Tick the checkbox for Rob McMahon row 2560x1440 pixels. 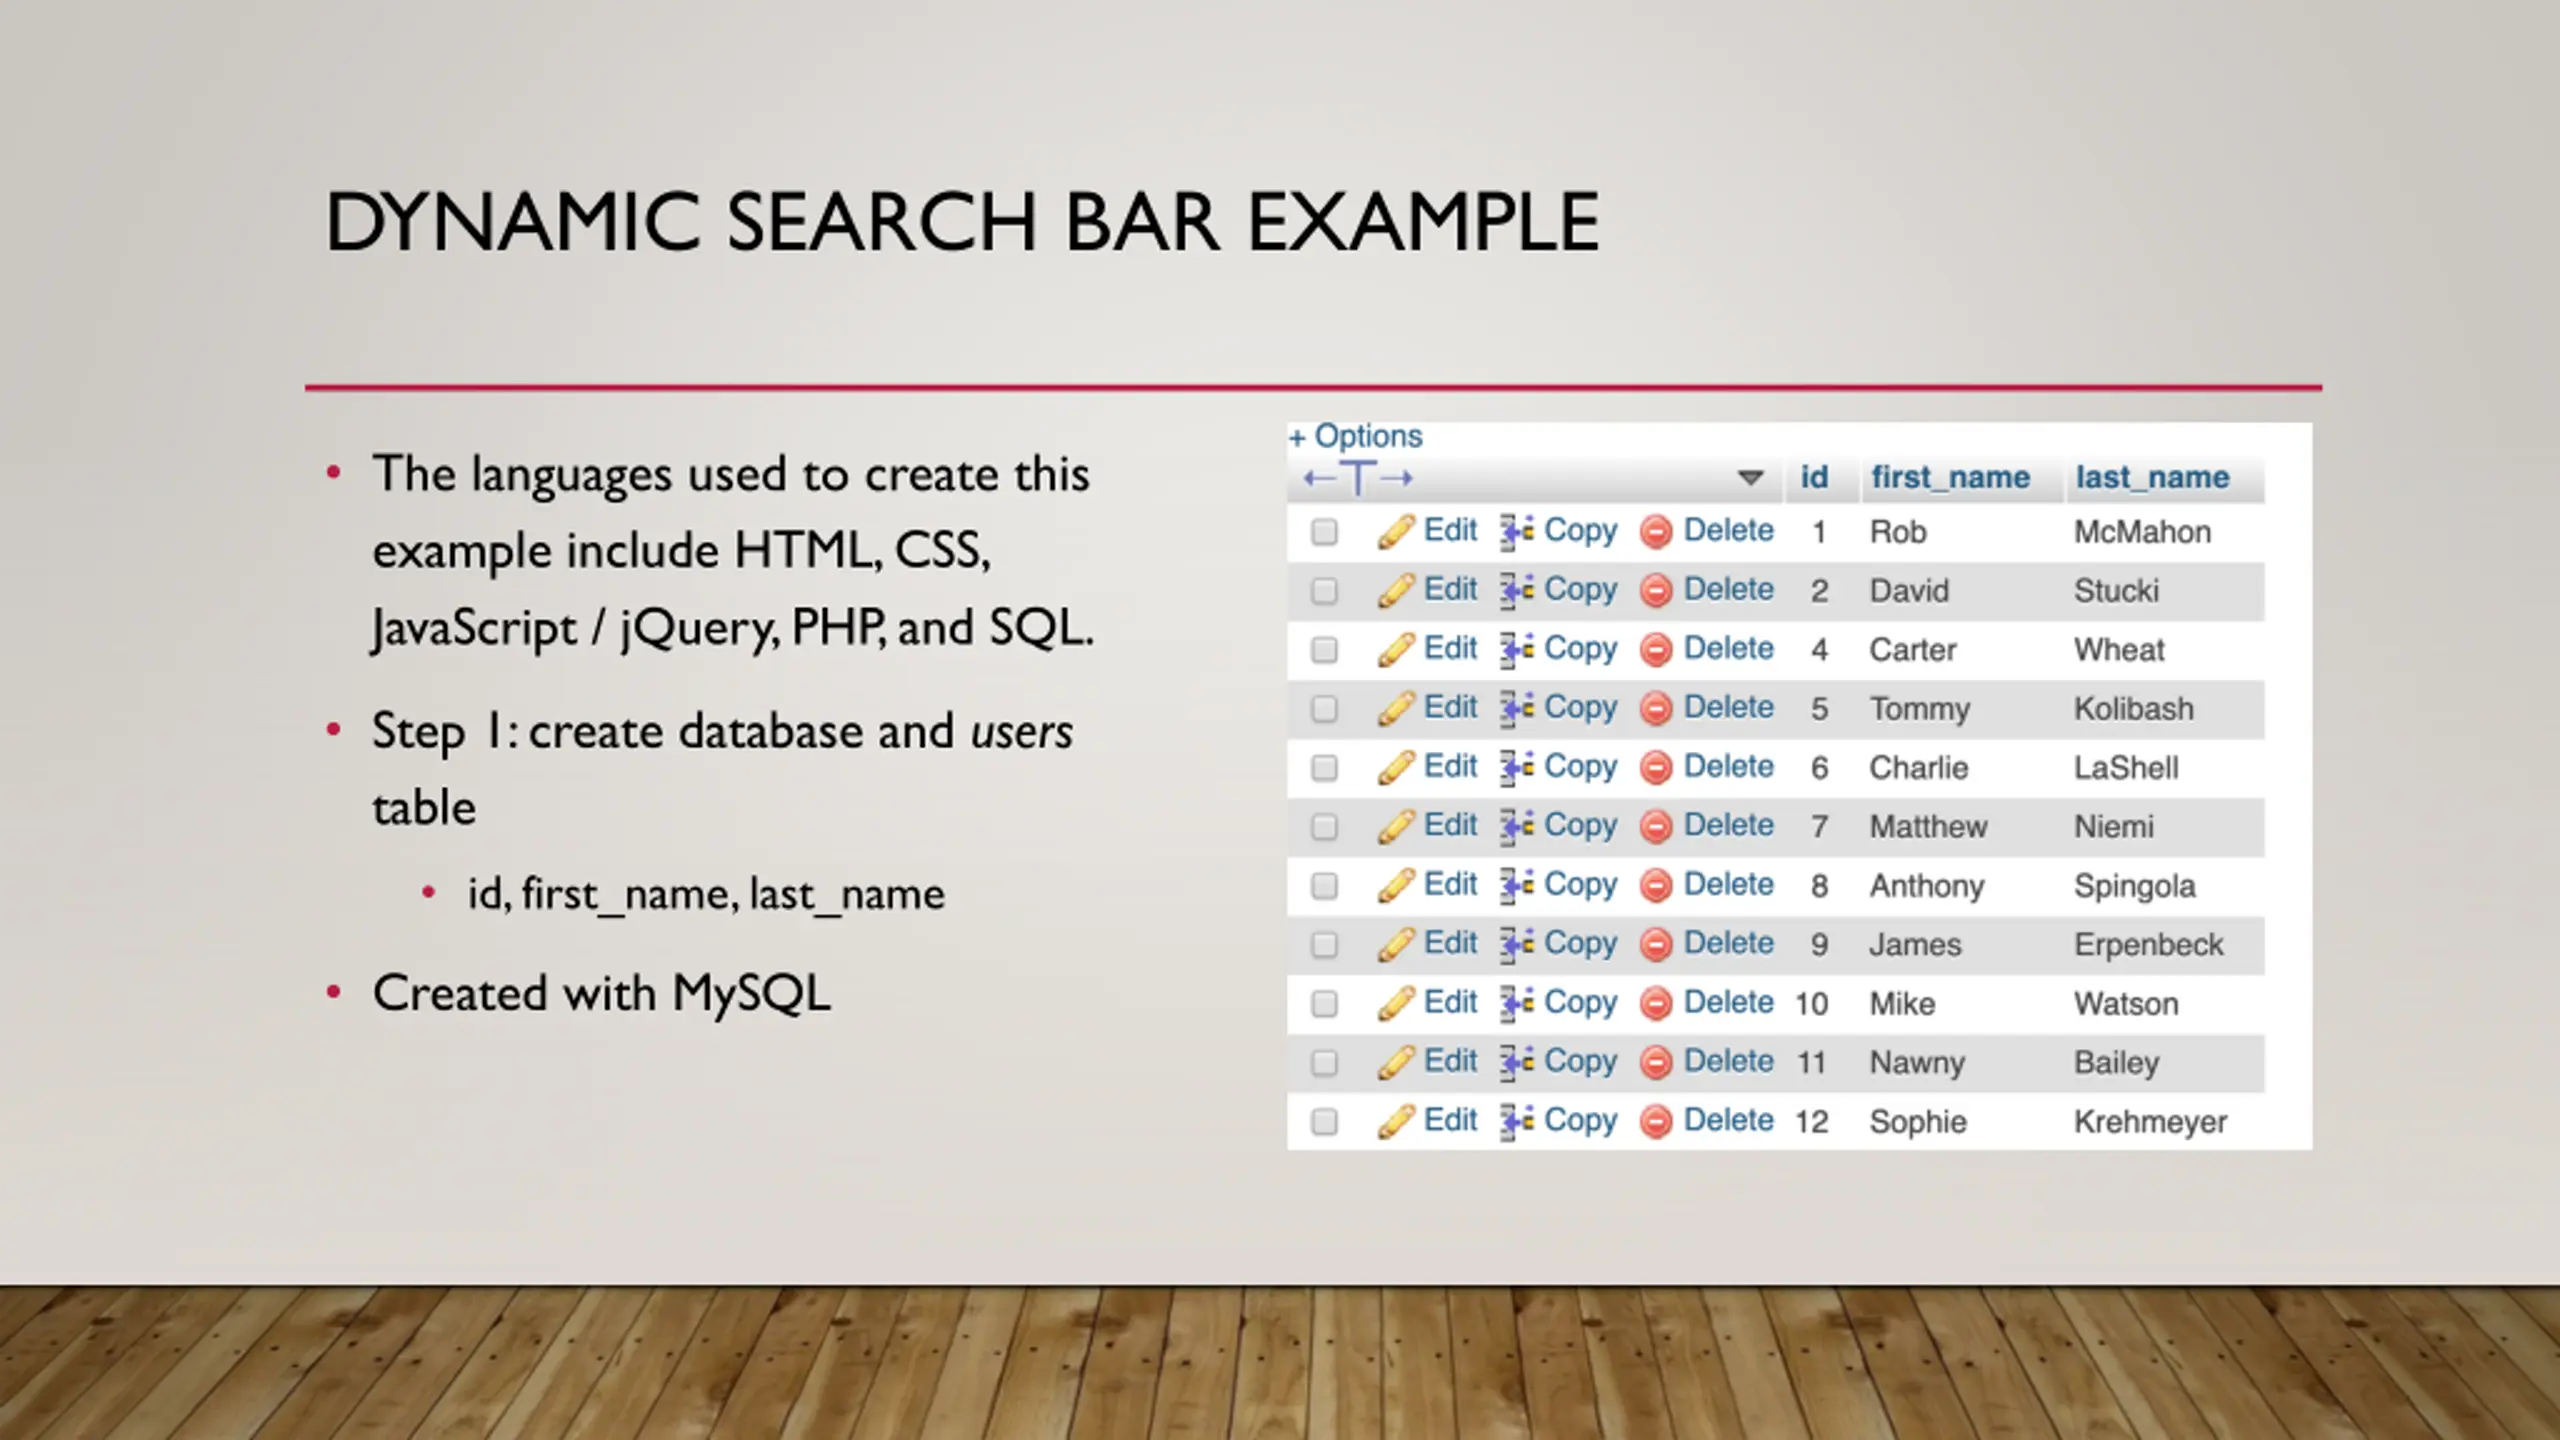coord(1324,532)
